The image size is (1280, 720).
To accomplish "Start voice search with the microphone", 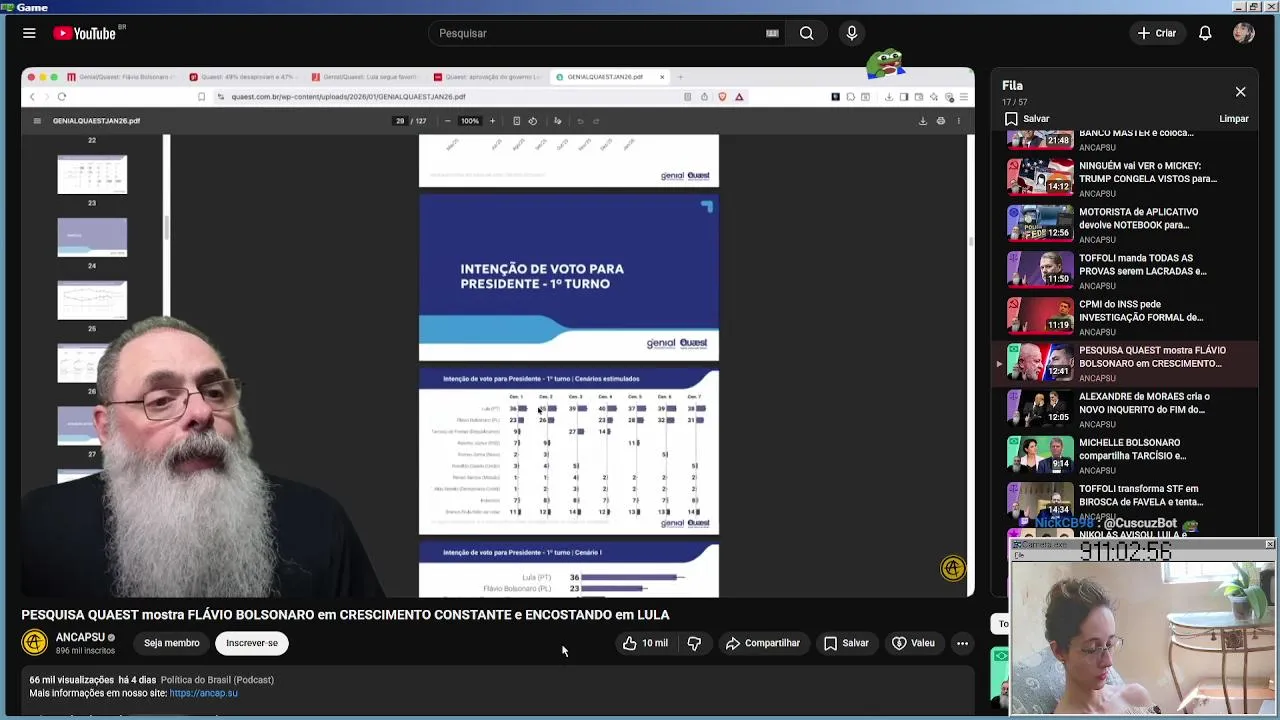I will (852, 33).
